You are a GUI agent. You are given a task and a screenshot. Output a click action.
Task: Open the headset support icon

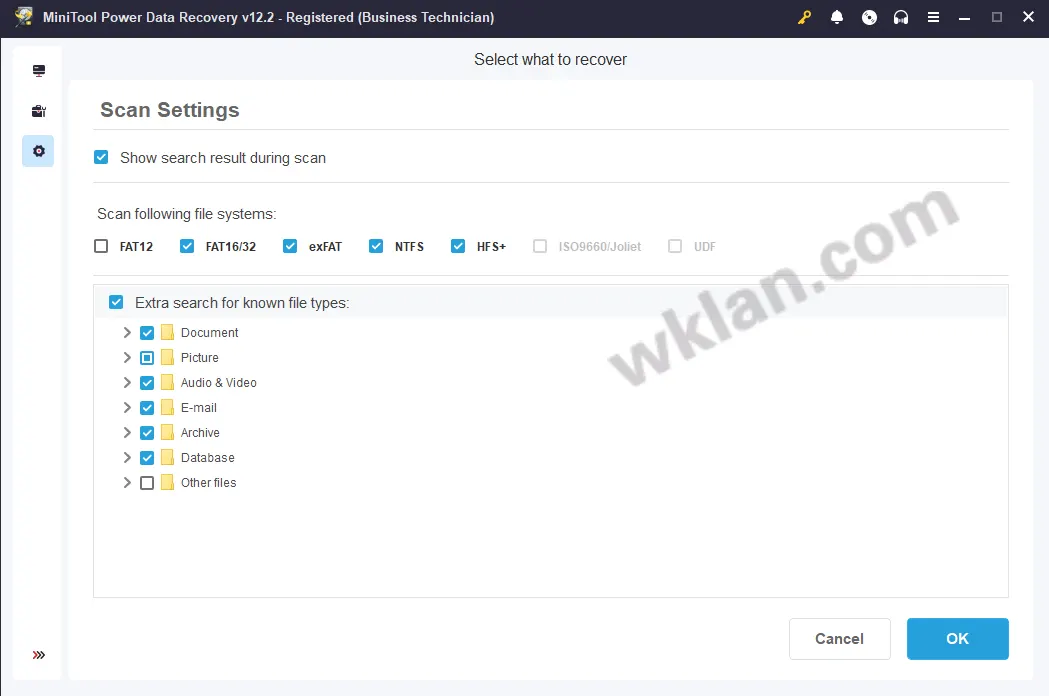click(x=901, y=17)
